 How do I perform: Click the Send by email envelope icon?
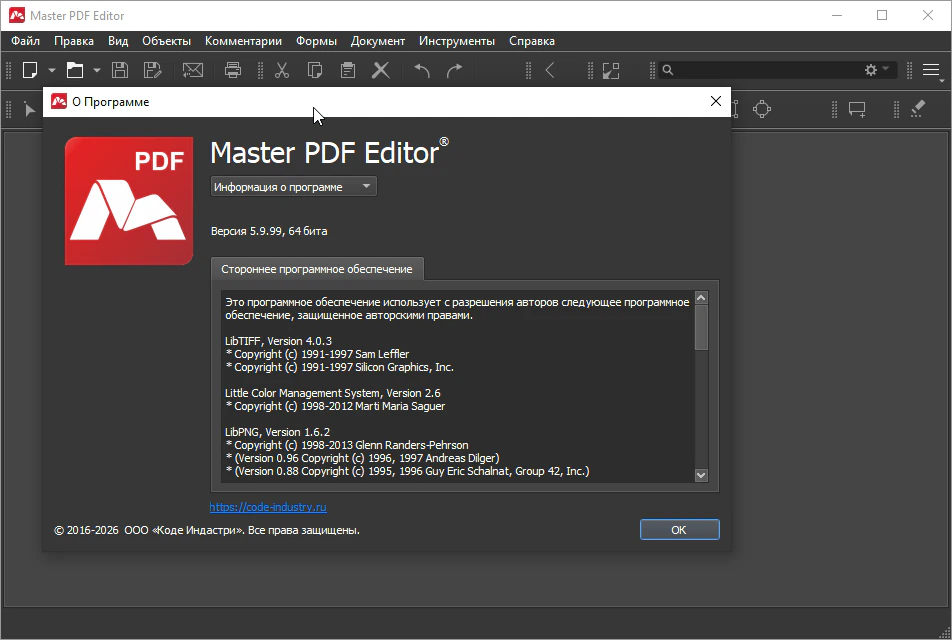tap(193, 70)
